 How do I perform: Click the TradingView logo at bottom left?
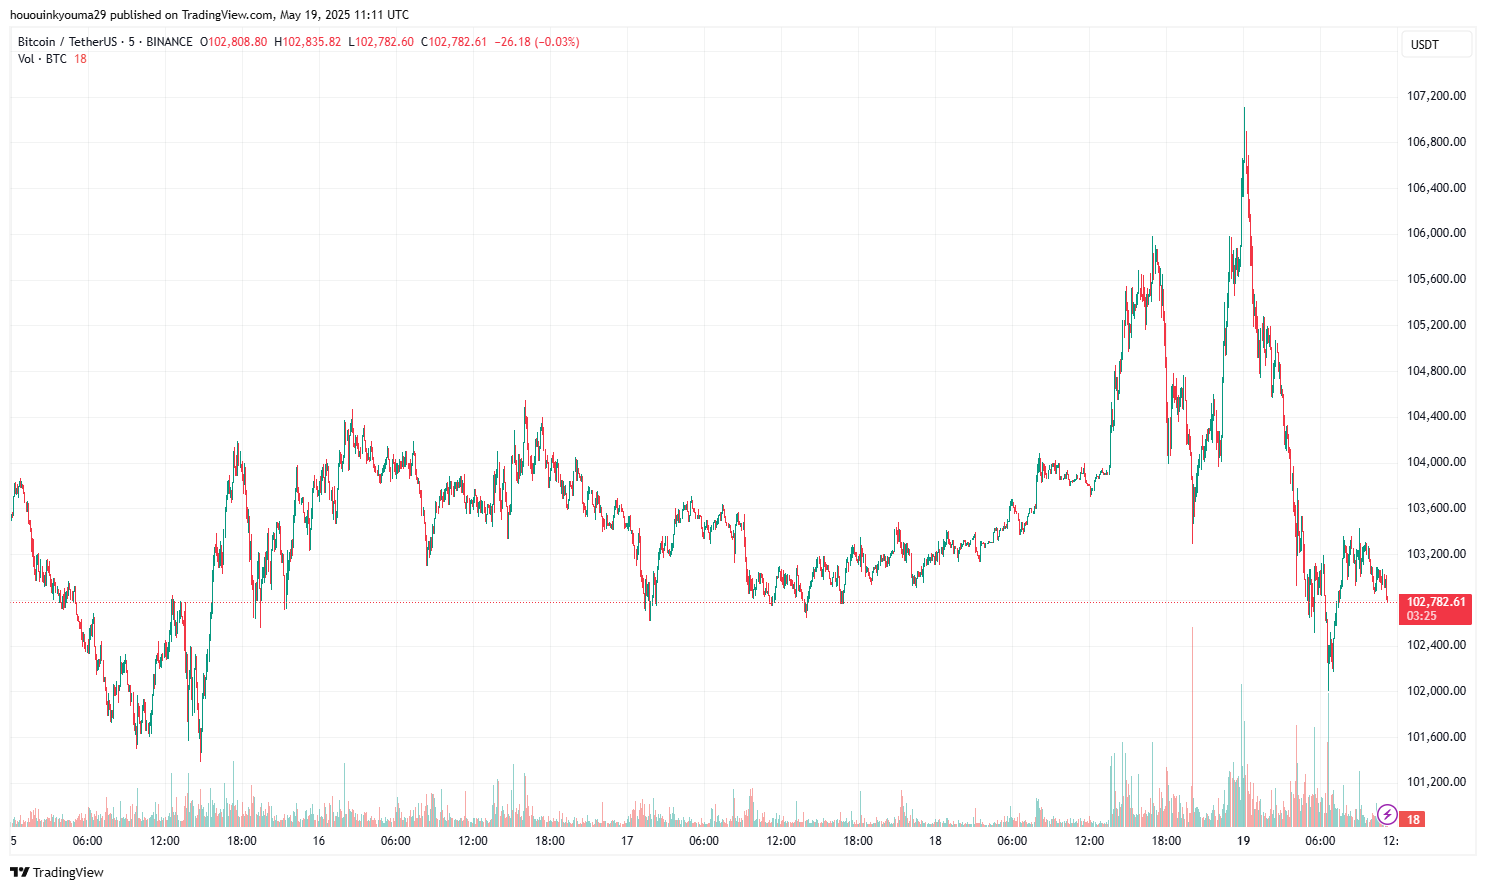pyautogui.click(x=57, y=872)
